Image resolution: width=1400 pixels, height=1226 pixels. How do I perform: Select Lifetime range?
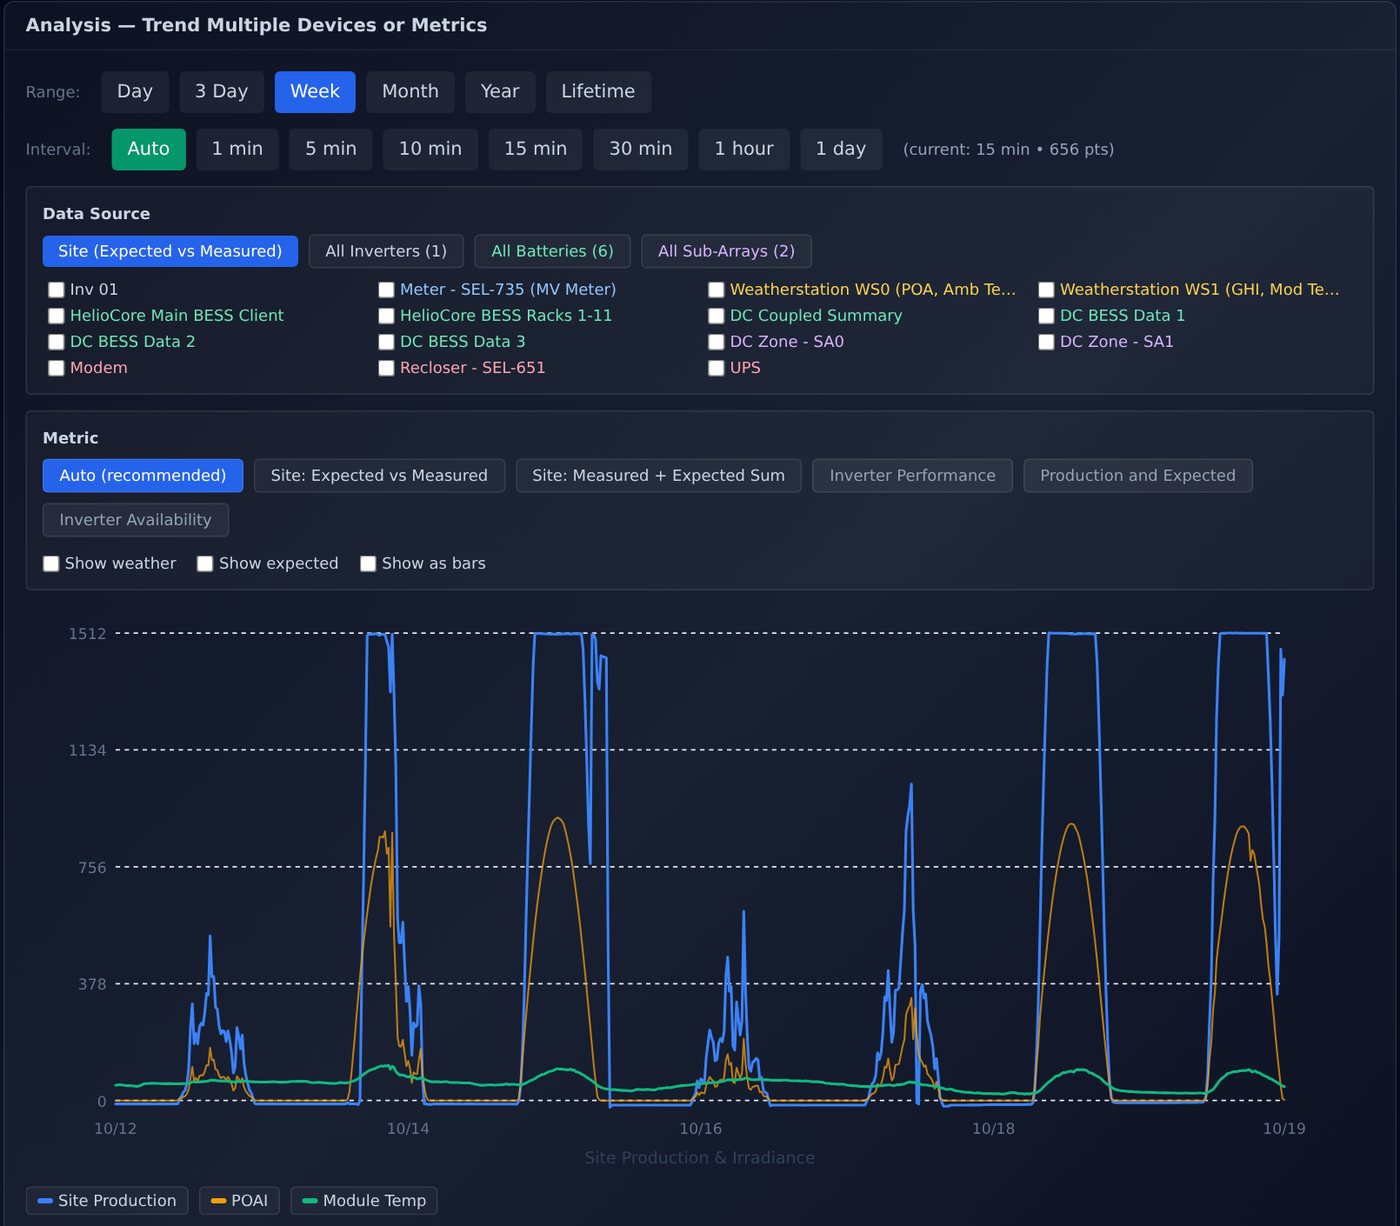(x=598, y=92)
